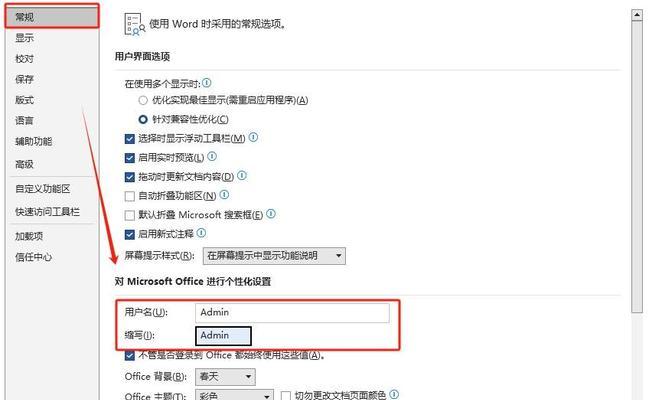
Task: Open Office 主题 dropdown showing 彩色
Action: coord(234,395)
